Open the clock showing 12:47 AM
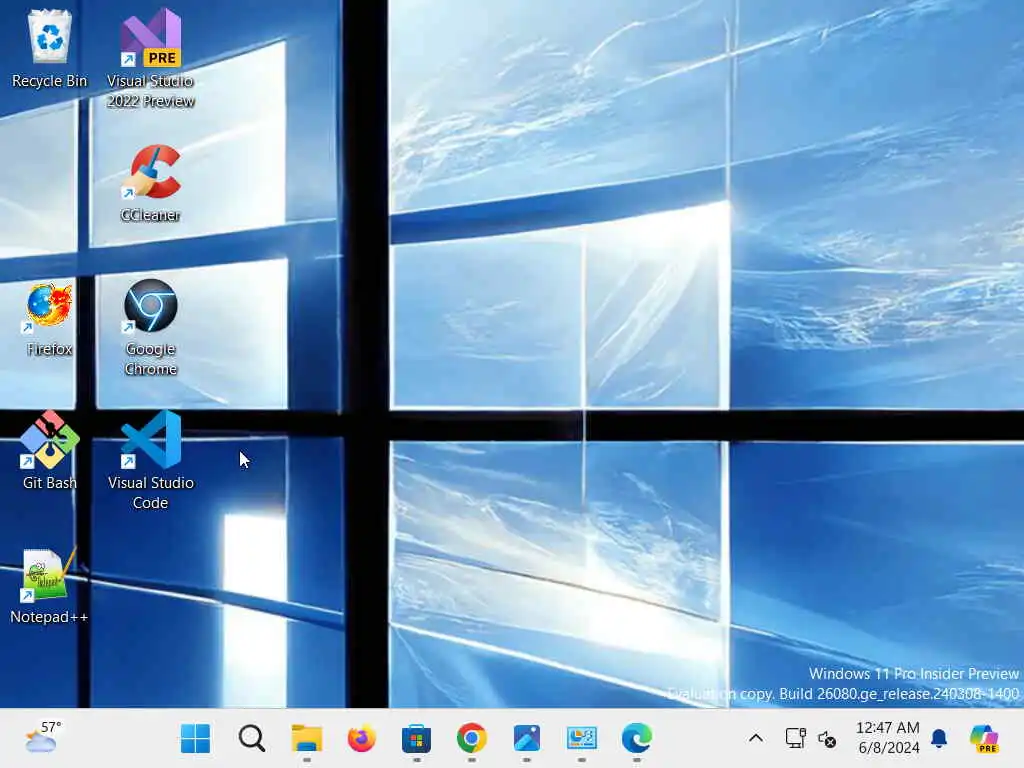The image size is (1024, 768). [x=888, y=738]
